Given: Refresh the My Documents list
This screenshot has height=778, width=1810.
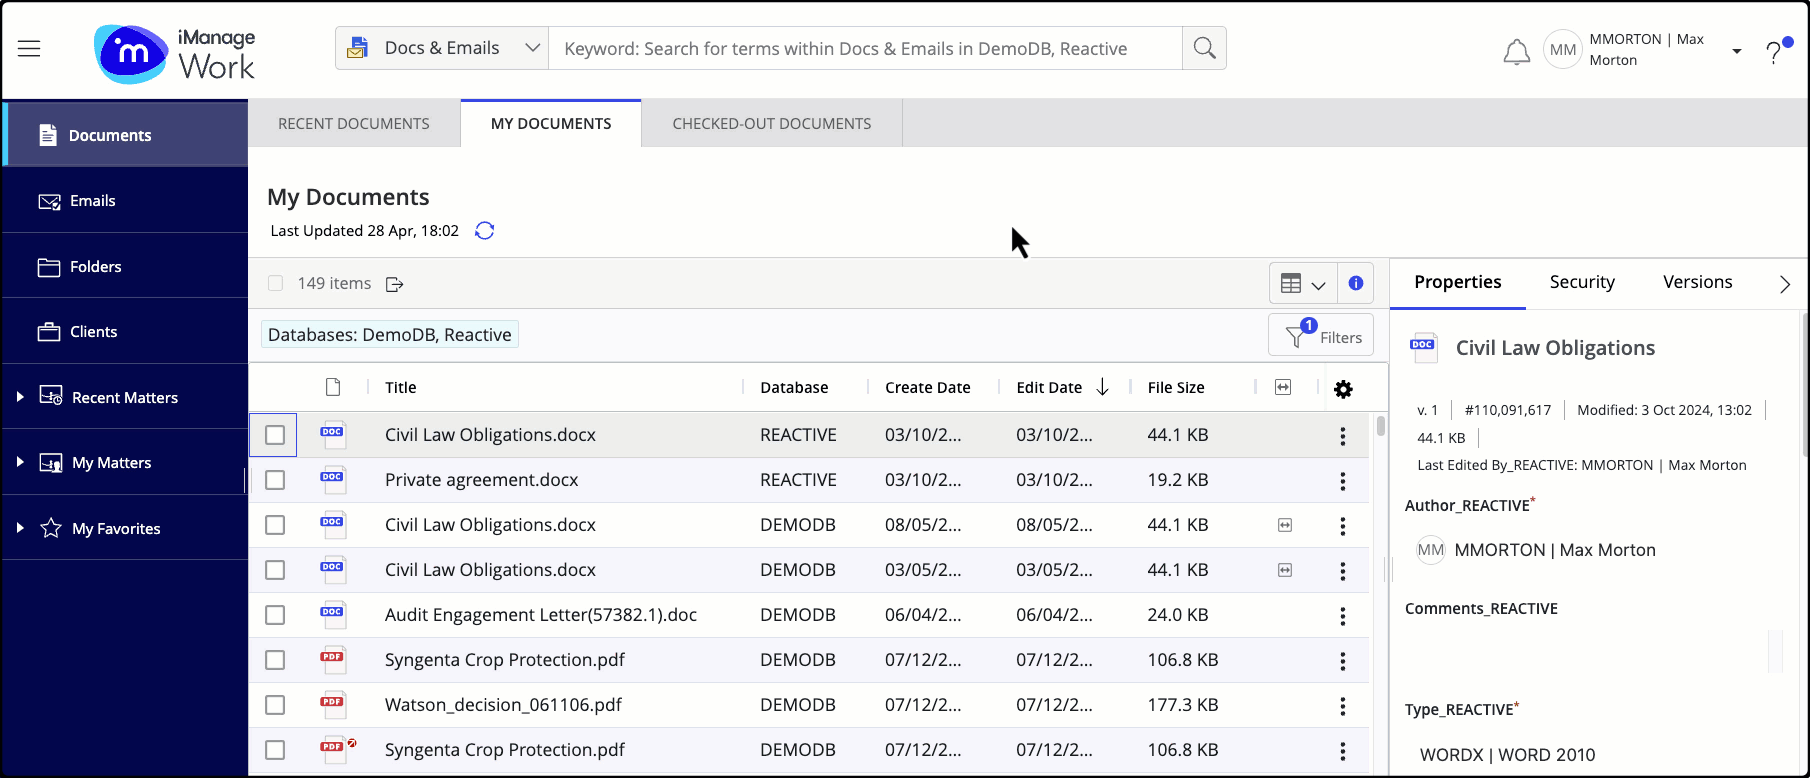Looking at the screenshot, I should coord(485,231).
